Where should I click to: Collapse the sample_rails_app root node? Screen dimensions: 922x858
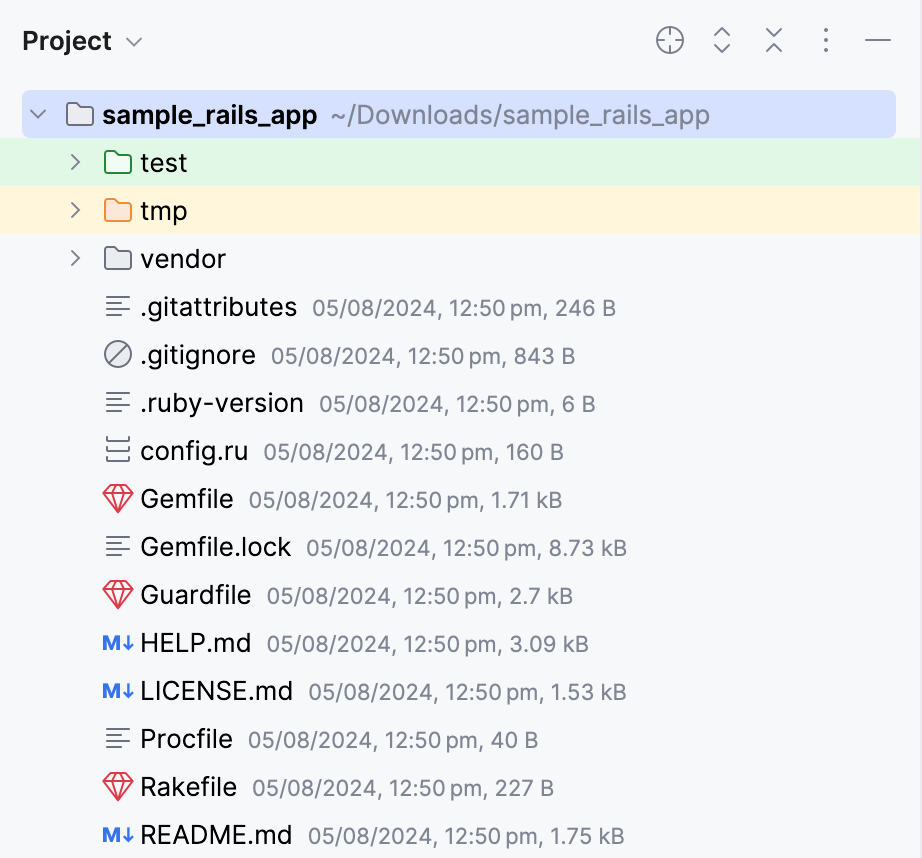(x=39, y=114)
